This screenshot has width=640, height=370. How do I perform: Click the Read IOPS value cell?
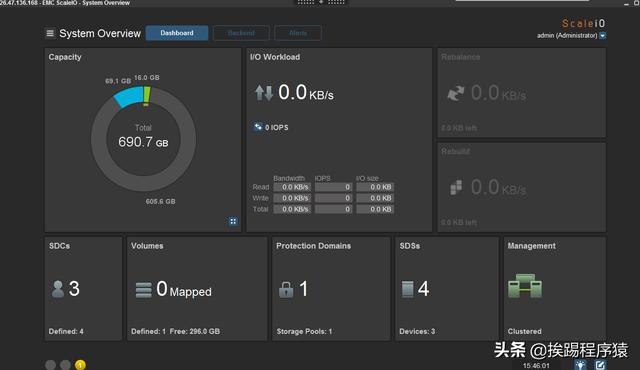pos(333,187)
